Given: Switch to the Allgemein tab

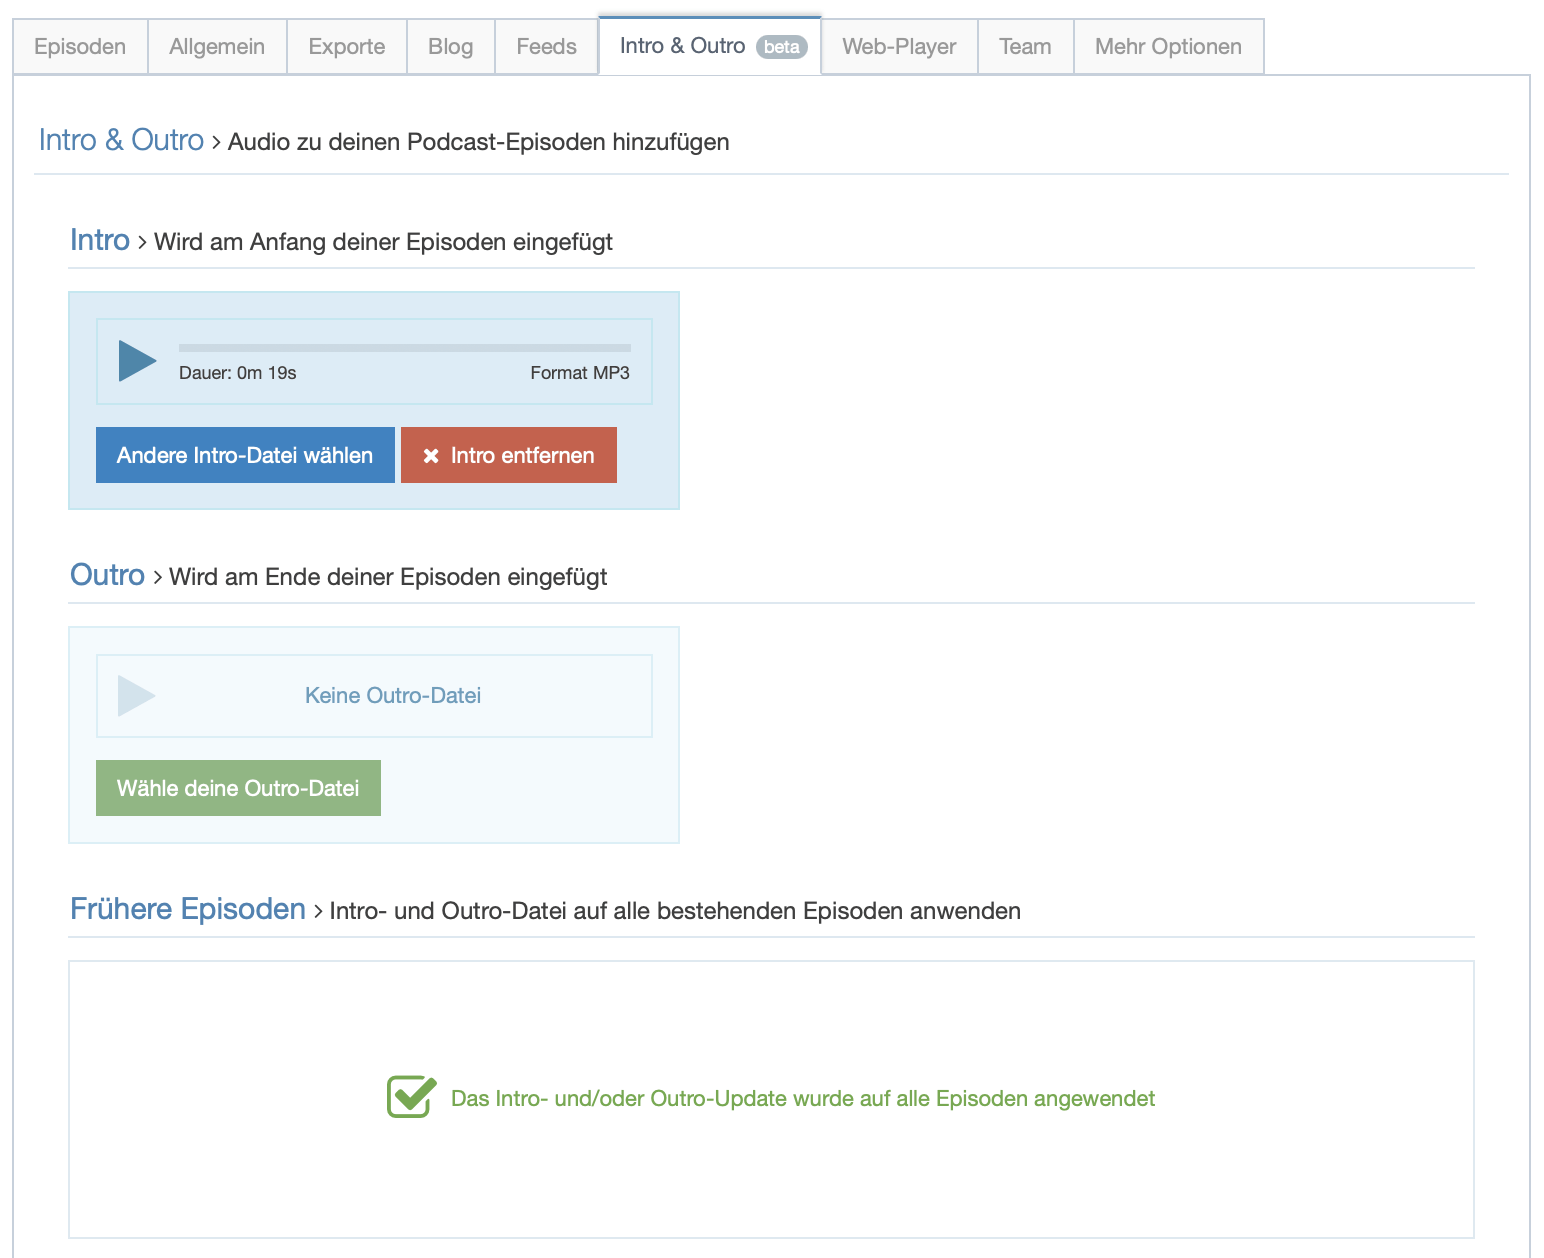Looking at the screenshot, I should (217, 47).
